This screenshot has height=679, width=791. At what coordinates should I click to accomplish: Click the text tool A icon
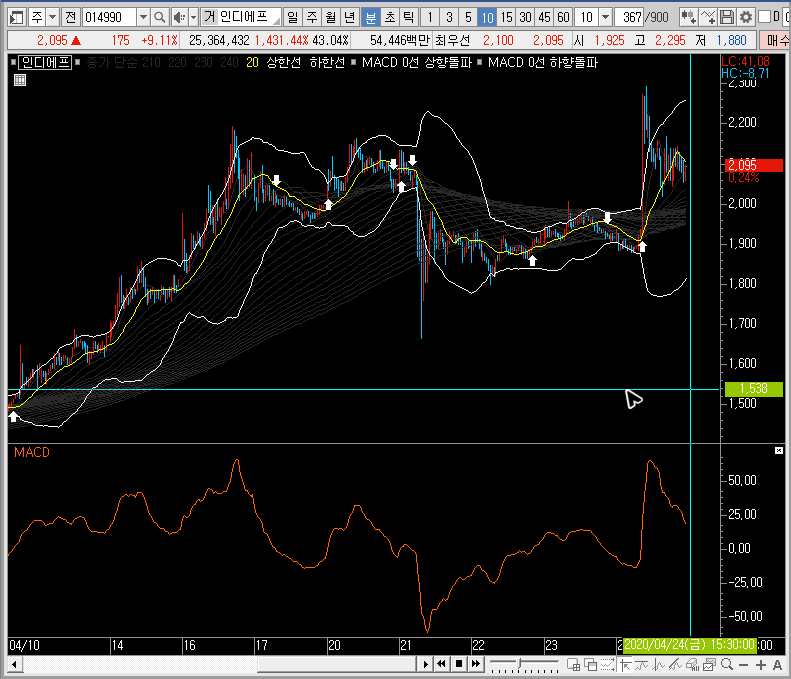coord(777,665)
